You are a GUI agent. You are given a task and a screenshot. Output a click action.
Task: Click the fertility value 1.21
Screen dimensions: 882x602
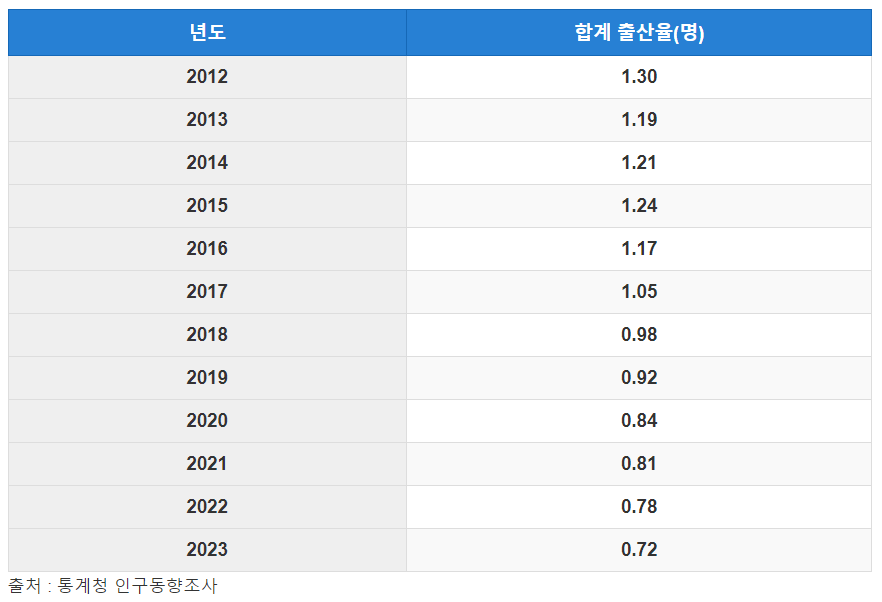pyautogui.click(x=639, y=163)
